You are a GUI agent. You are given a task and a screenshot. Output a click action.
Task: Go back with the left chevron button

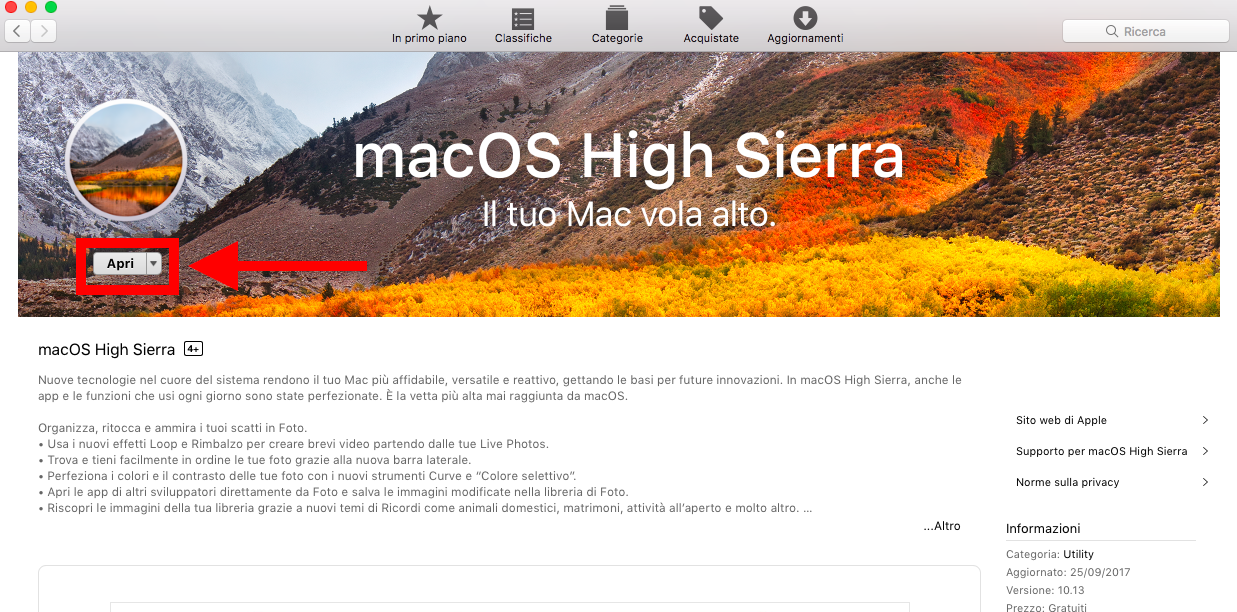pyautogui.click(x=17, y=31)
